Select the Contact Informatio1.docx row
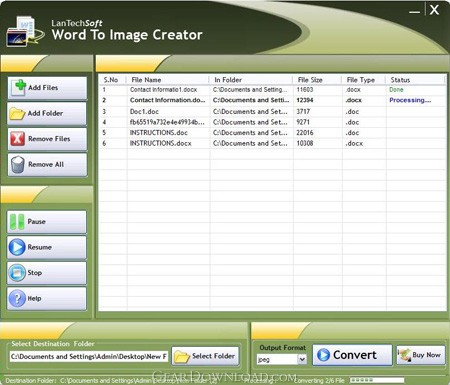 tap(272, 90)
